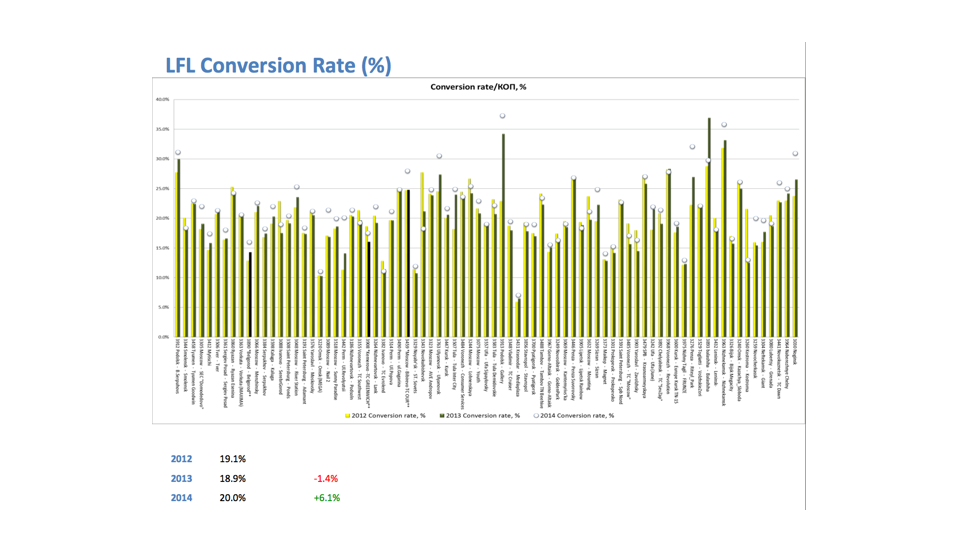Click the 40.0% y-axis label
The height and width of the screenshot is (551, 958).
click(x=163, y=99)
